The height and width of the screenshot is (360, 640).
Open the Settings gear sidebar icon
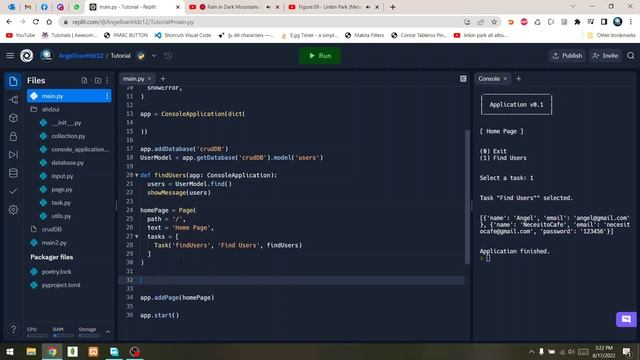(13, 210)
